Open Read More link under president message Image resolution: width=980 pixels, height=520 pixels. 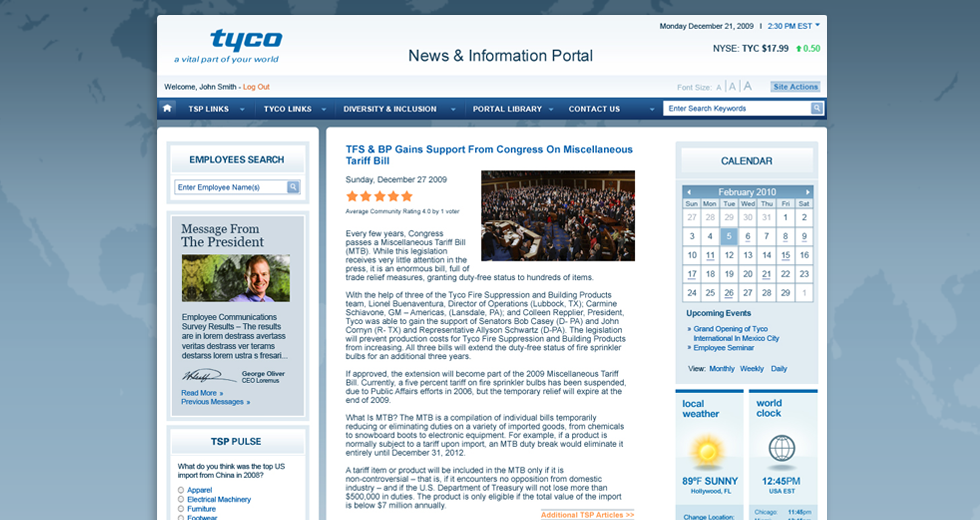point(202,393)
